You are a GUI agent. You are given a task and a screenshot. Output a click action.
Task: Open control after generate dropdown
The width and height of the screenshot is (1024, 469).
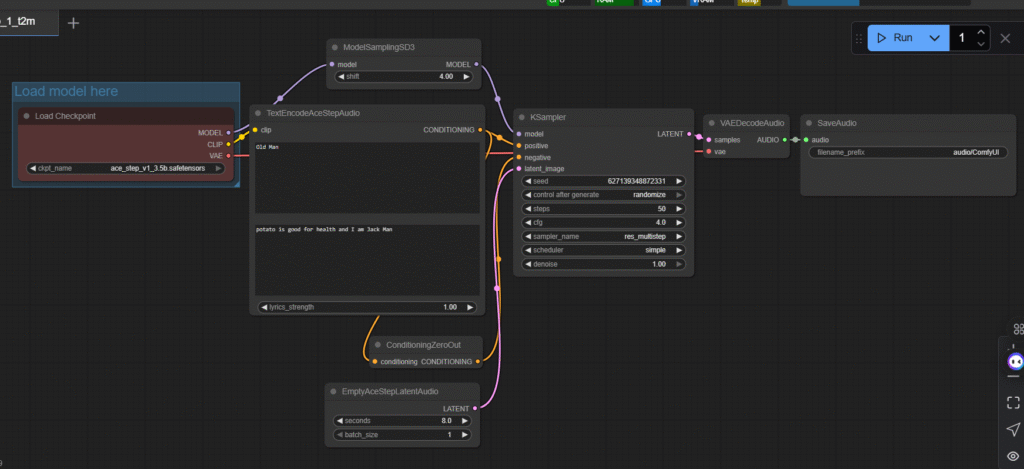[x=604, y=195]
